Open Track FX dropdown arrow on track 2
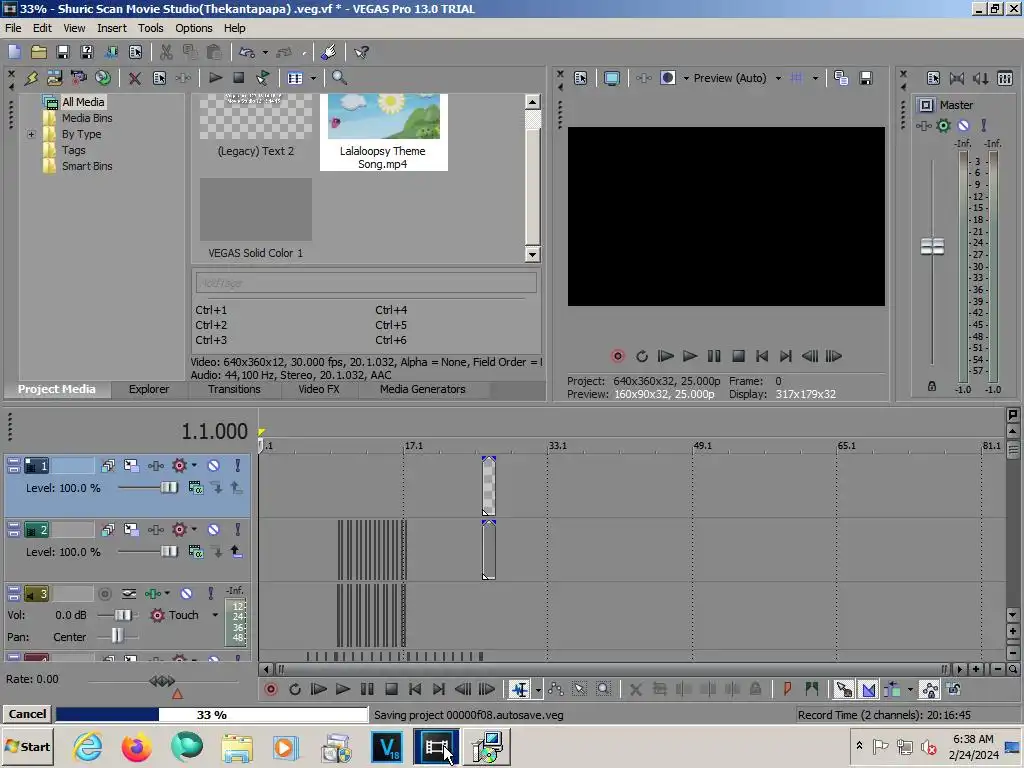The height and width of the screenshot is (768, 1024). 194,530
